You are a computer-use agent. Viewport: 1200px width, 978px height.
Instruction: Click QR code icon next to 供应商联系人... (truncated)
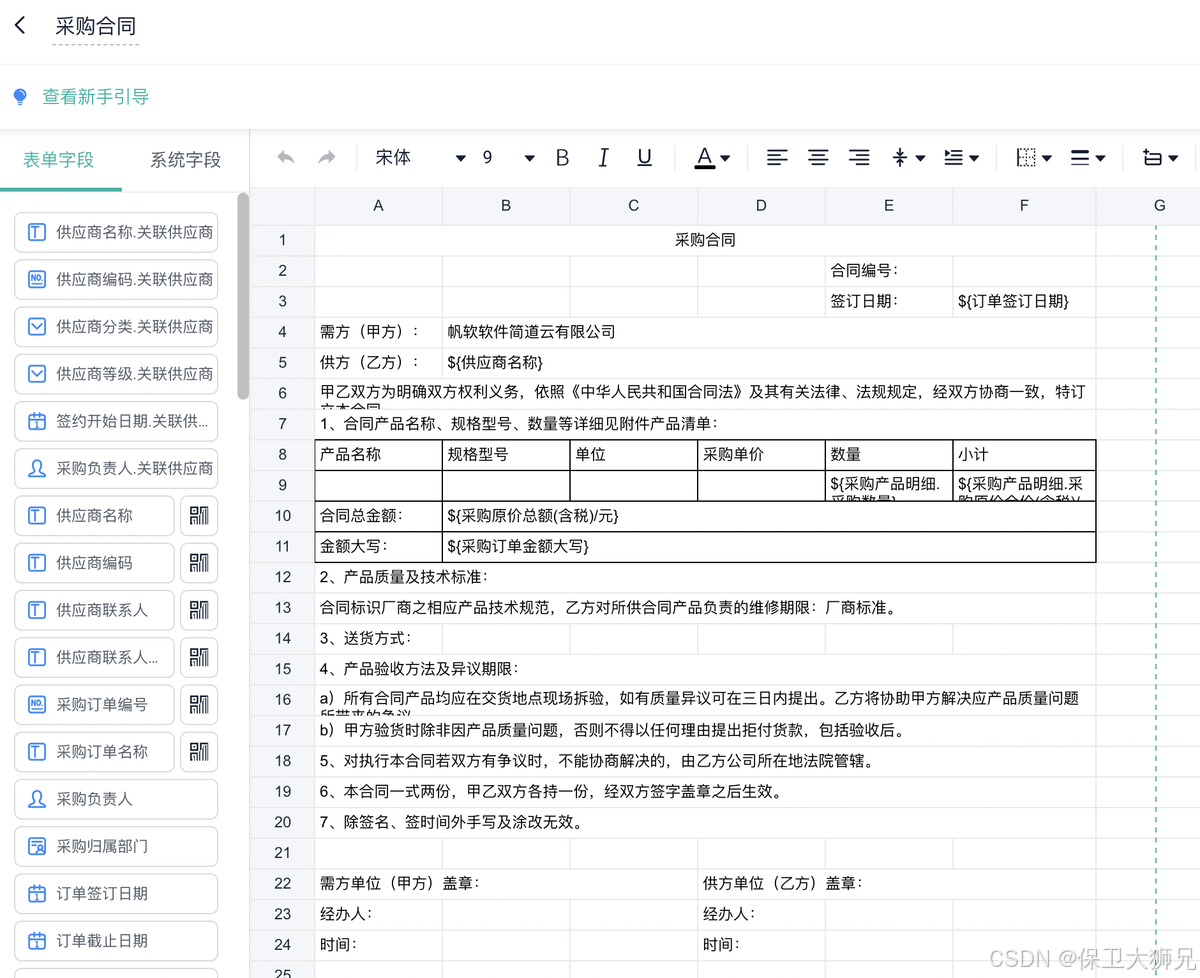[199, 657]
